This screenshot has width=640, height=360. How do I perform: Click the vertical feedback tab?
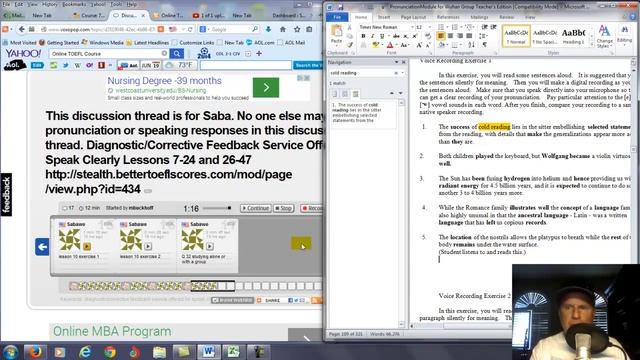6,195
